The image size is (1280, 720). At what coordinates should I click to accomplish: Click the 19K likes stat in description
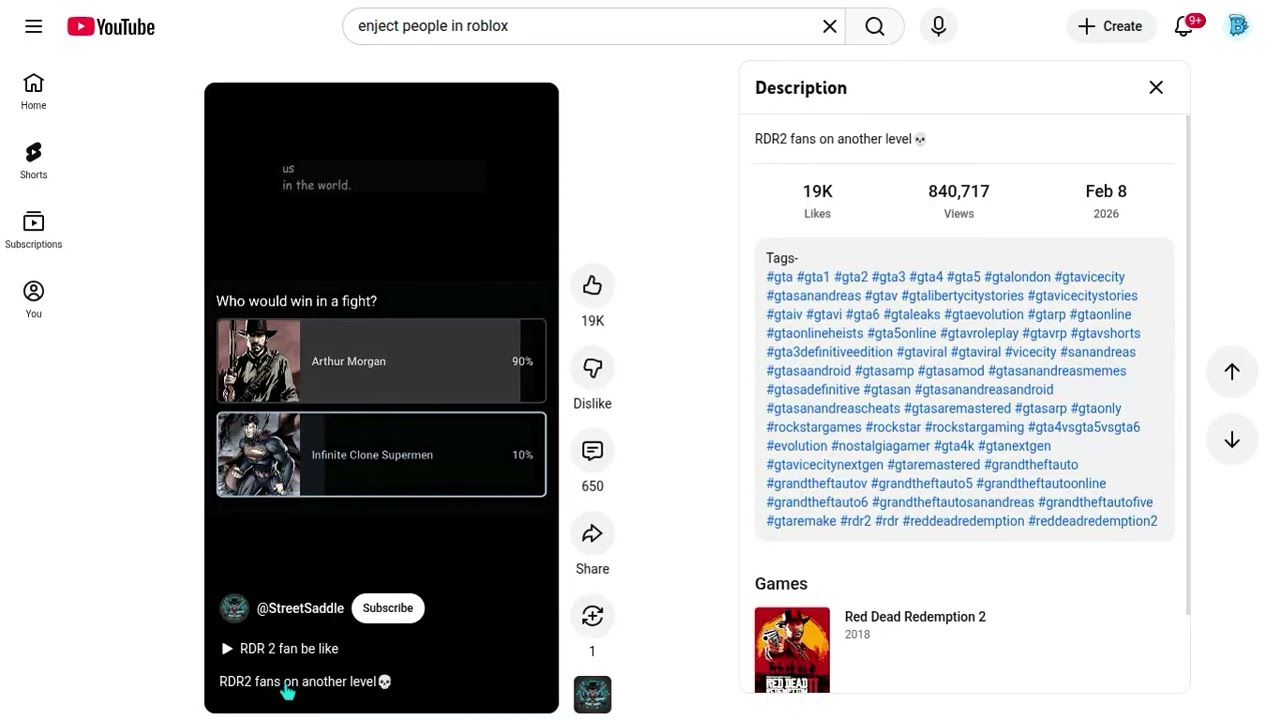[x=817, y=200]
